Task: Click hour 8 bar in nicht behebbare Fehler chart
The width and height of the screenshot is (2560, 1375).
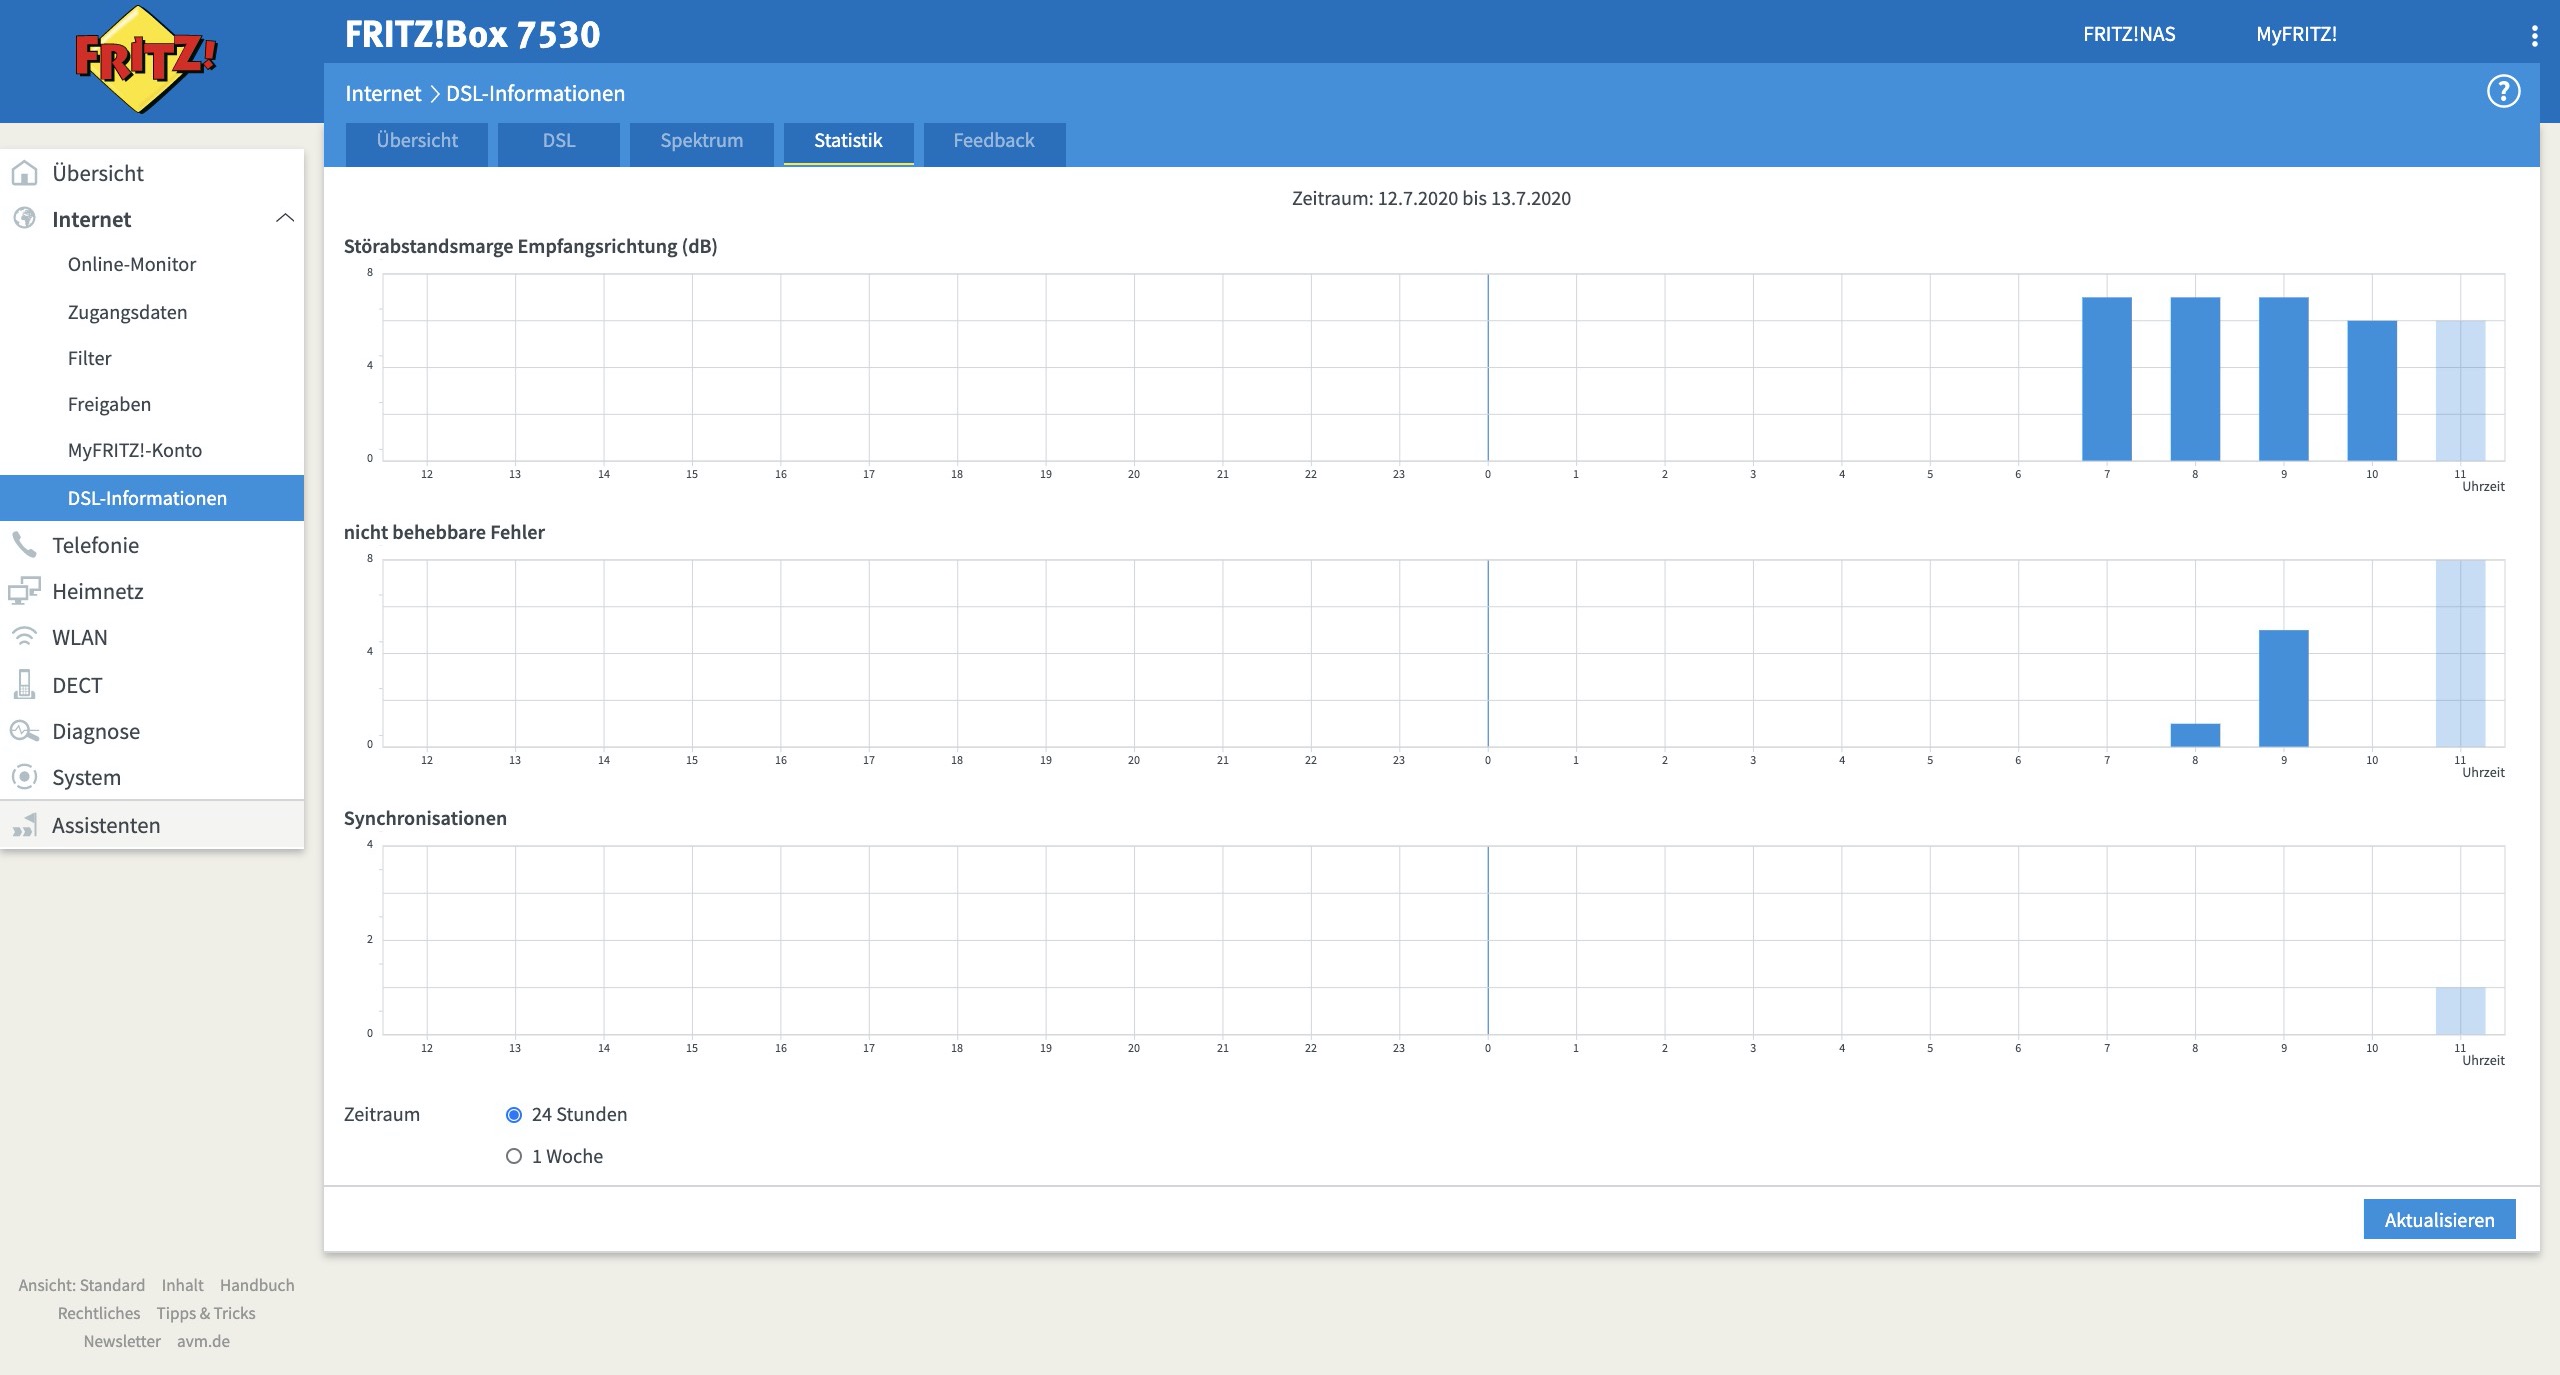Action: click(2195, 735)
